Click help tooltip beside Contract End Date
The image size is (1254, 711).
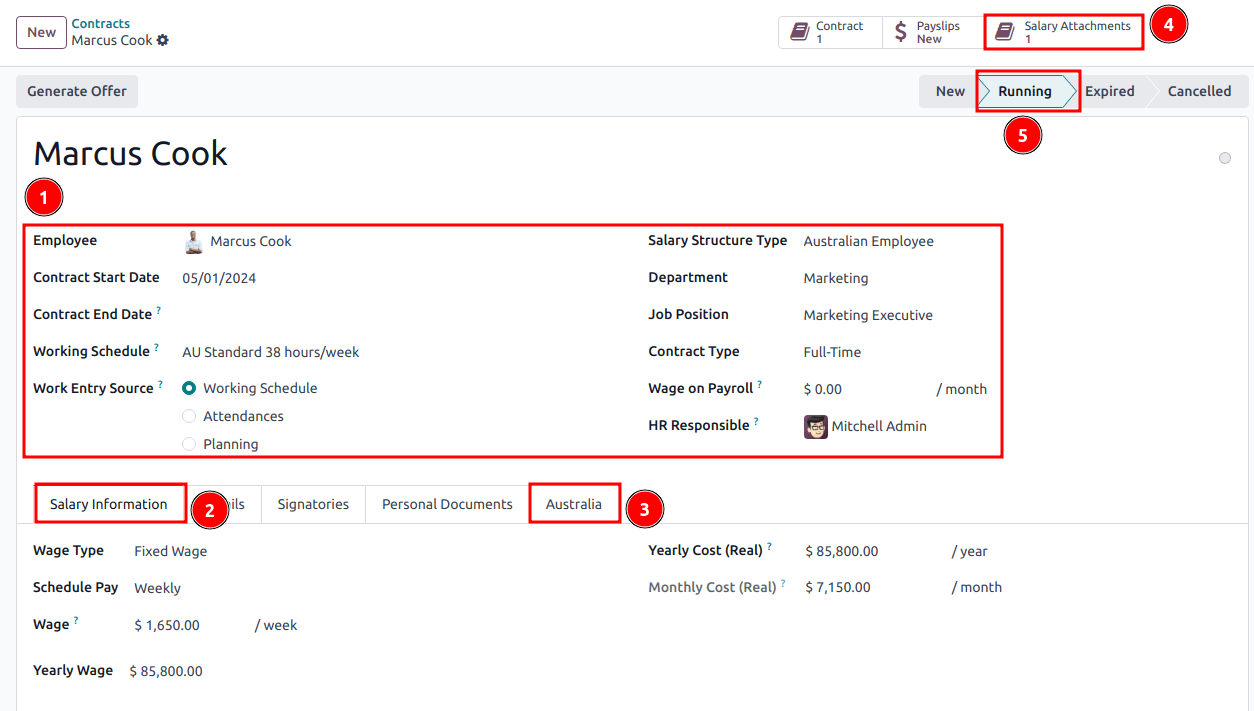tap(158, 311)
